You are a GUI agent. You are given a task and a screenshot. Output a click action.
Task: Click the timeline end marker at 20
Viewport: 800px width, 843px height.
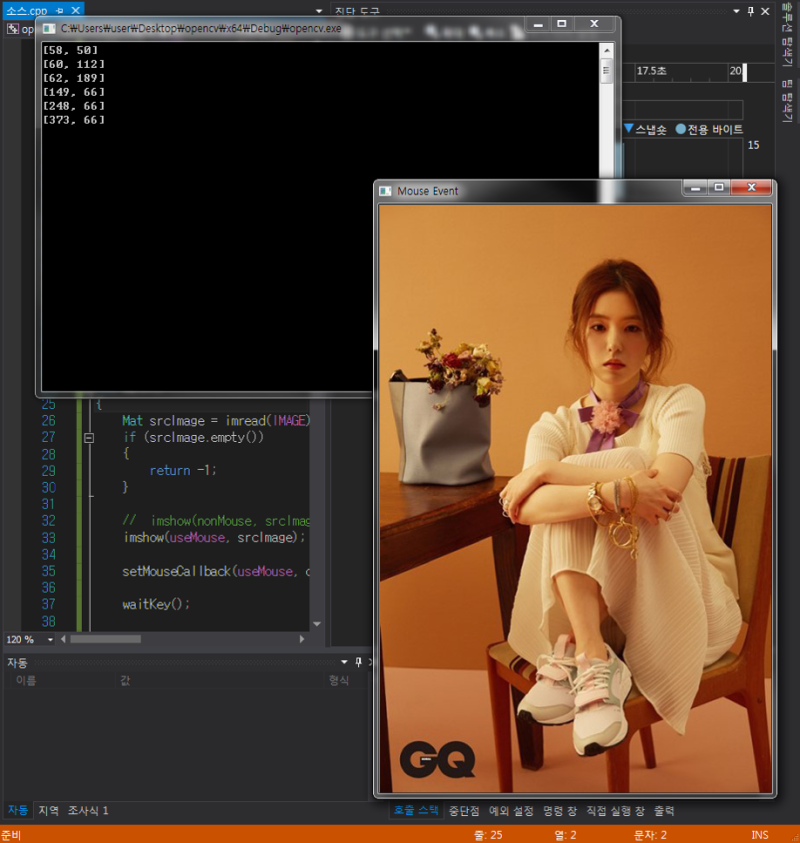point(745,72)
